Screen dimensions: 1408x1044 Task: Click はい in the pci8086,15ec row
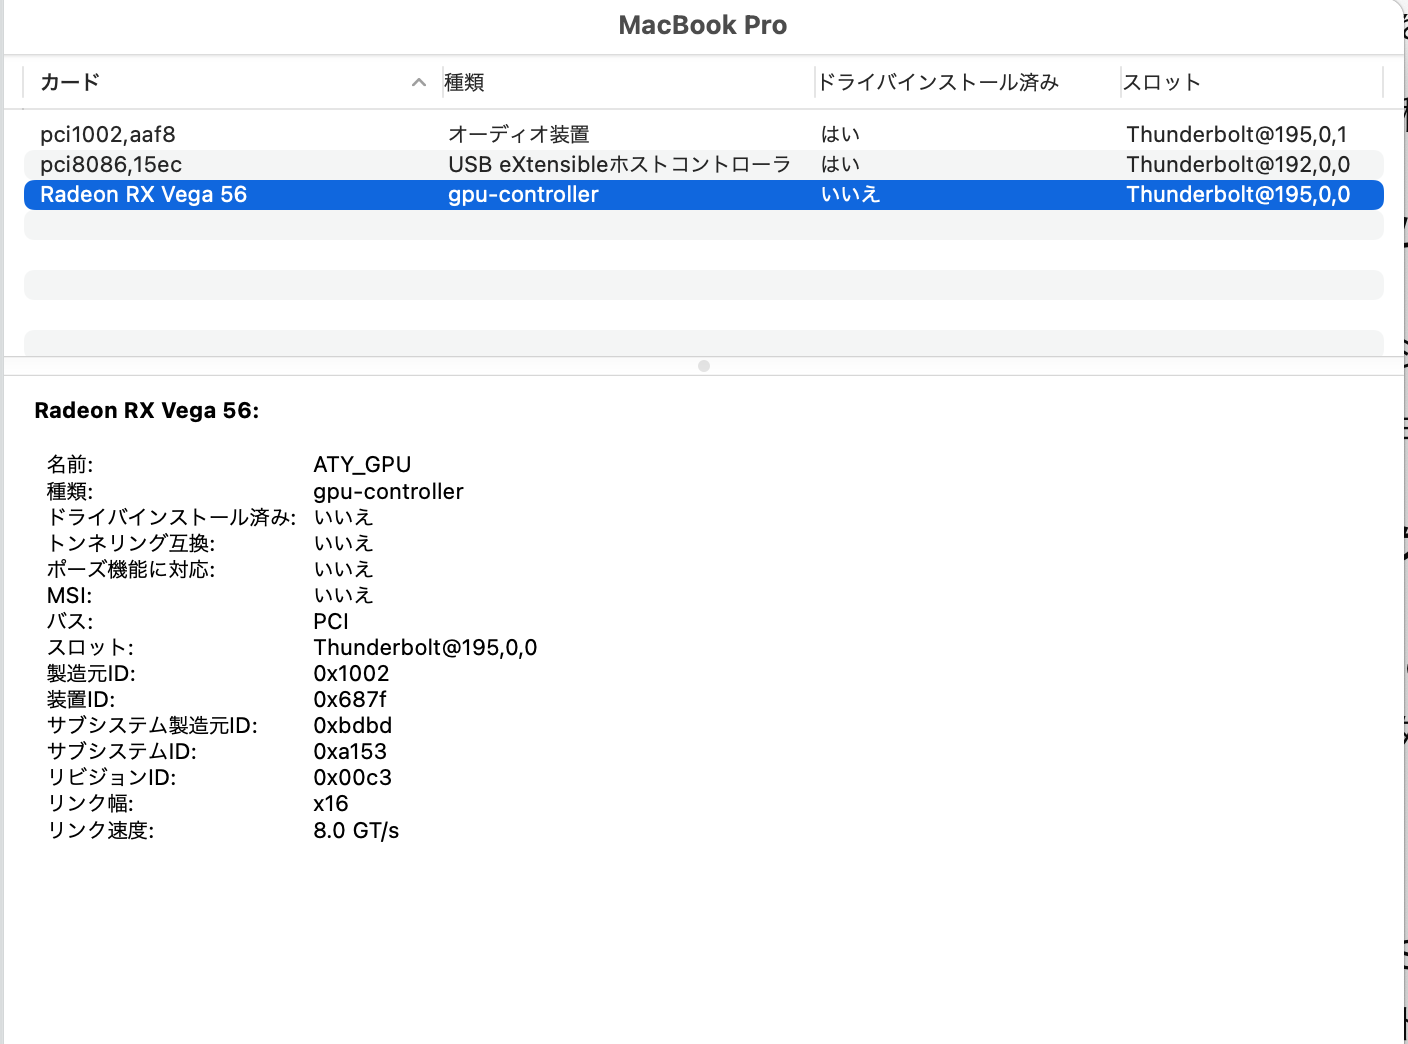pyautogui.click(x=840, y=164)
